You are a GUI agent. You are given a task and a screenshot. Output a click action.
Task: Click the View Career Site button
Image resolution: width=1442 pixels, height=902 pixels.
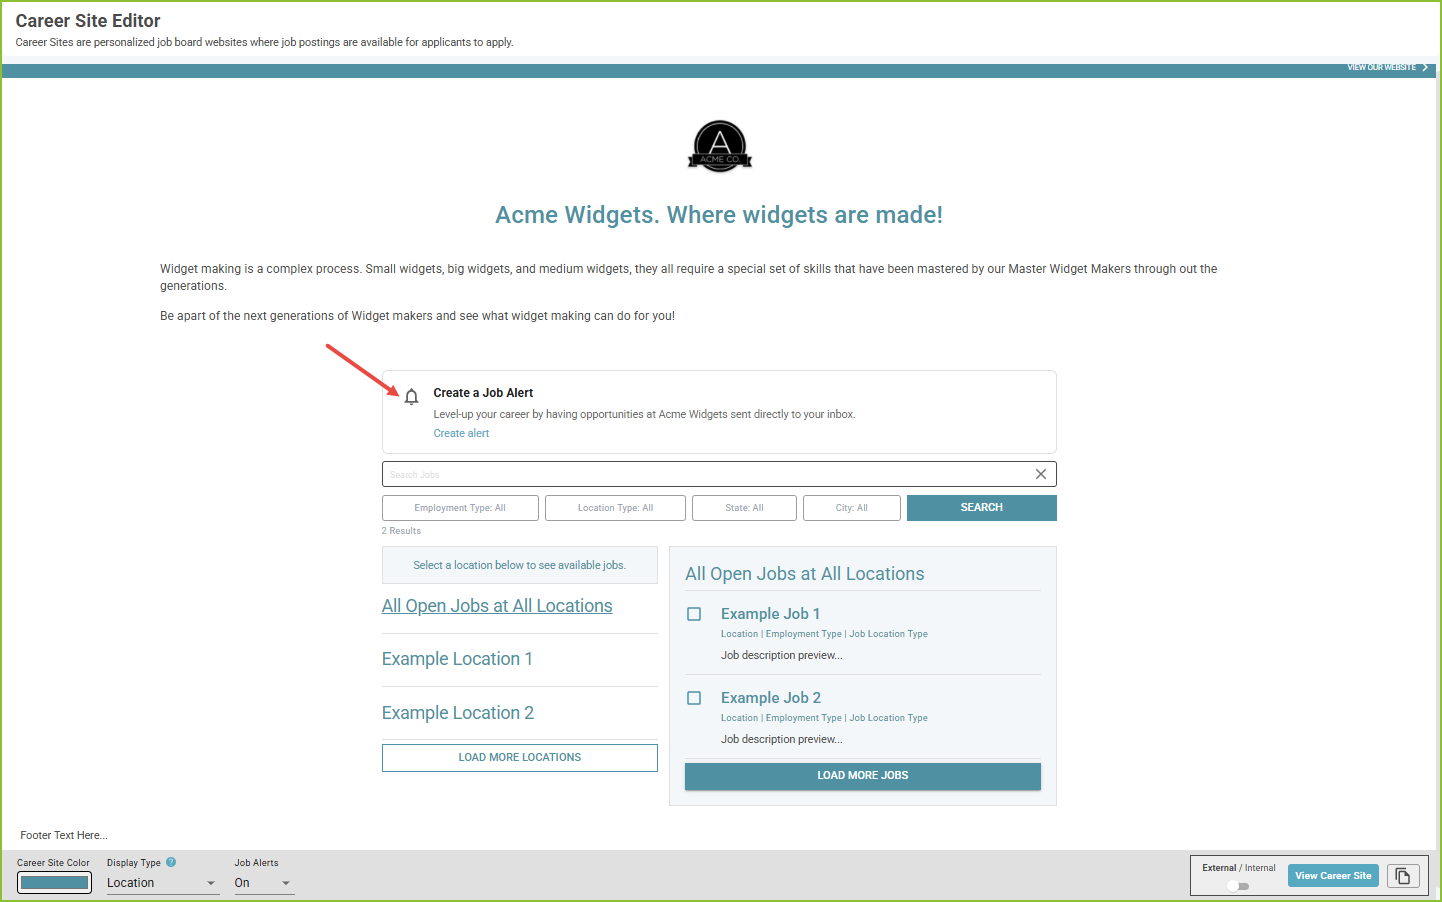[1333, 876]
